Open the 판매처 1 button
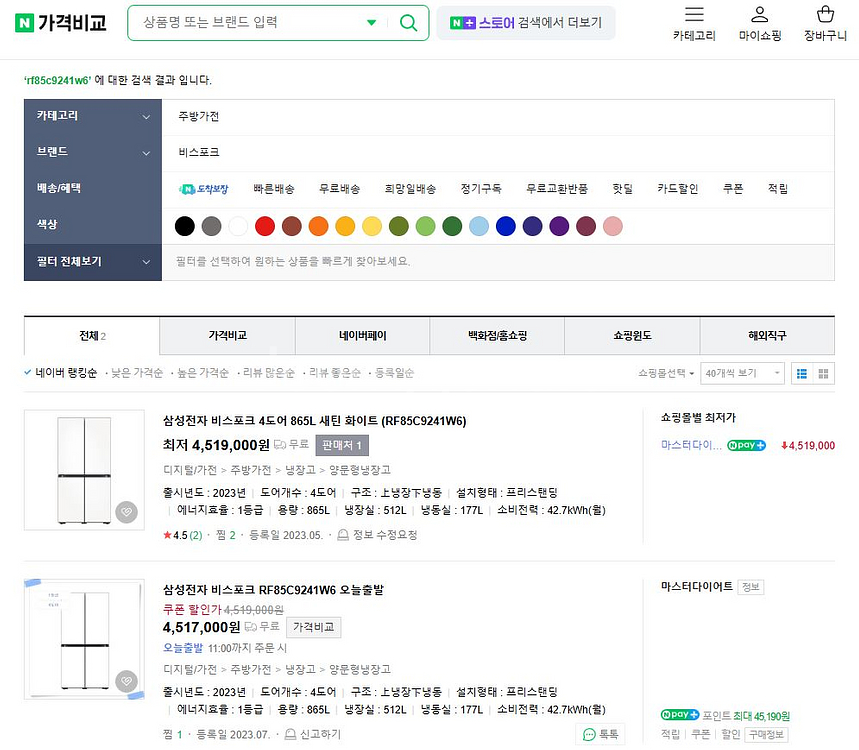Viewport: 859px width, 750px height. click(x=342, y=445)
